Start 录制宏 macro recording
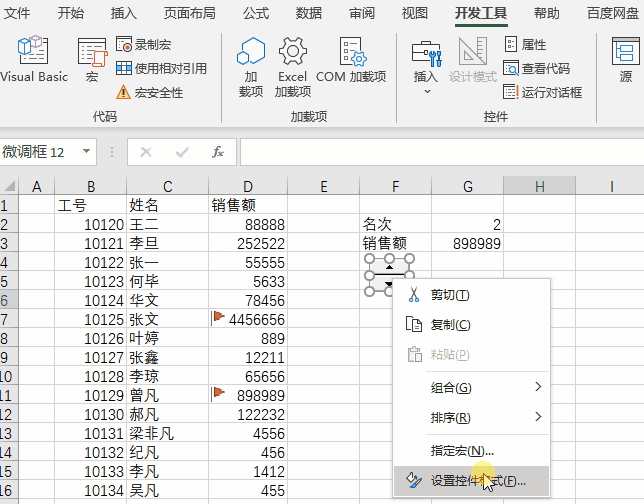This screenshot has width=644, height=504. 143,44
